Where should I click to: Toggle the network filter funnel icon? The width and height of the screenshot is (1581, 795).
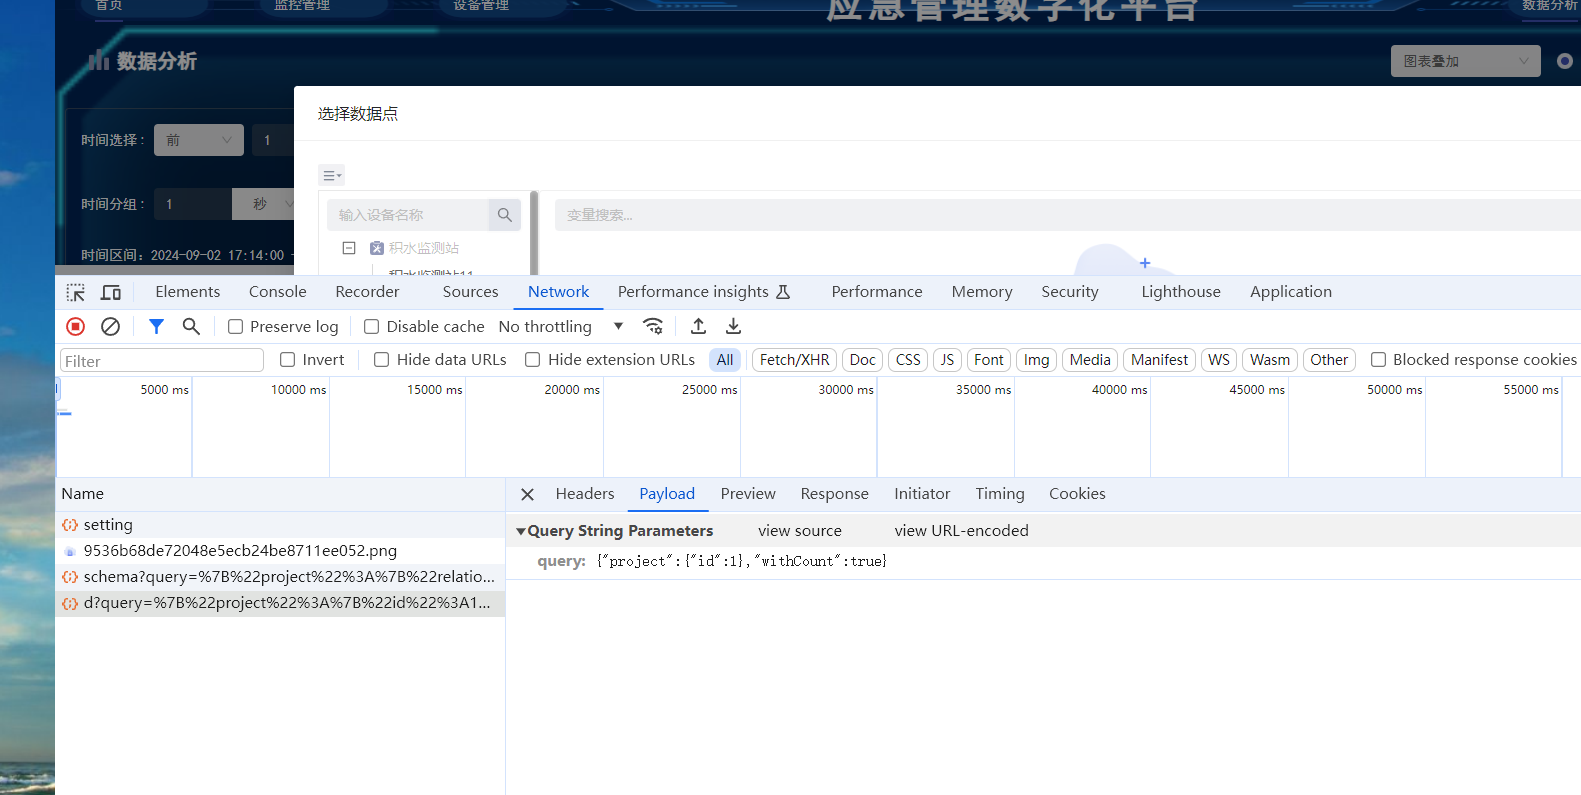[x=156, y=326]
